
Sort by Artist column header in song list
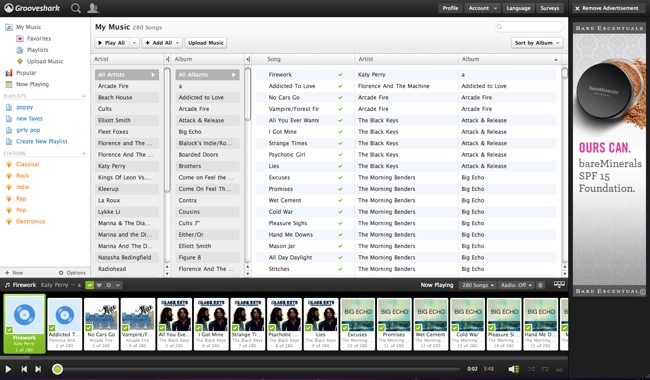[366, 59]
